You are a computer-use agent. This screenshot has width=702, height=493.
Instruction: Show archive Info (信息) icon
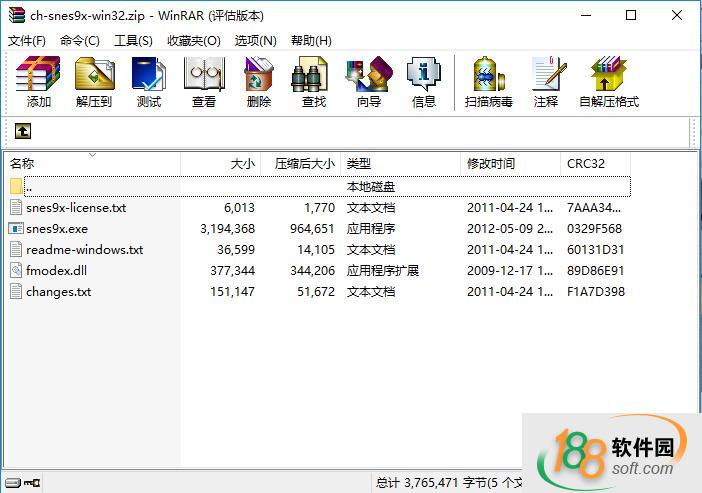click(x=423, y=82)
